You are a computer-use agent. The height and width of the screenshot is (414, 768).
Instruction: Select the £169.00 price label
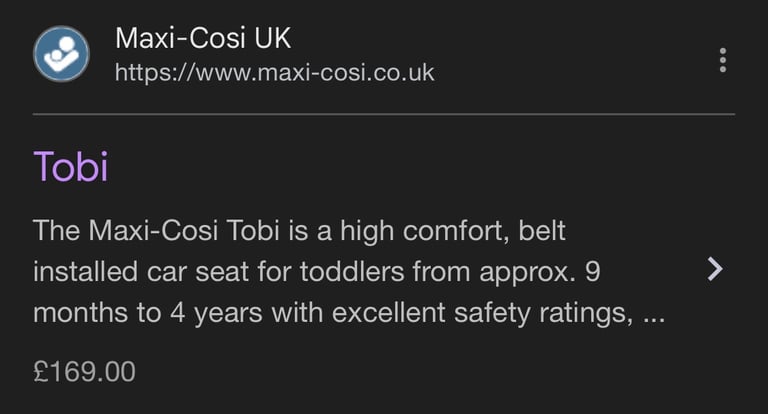pyautogui.click(x=84, y=371)
